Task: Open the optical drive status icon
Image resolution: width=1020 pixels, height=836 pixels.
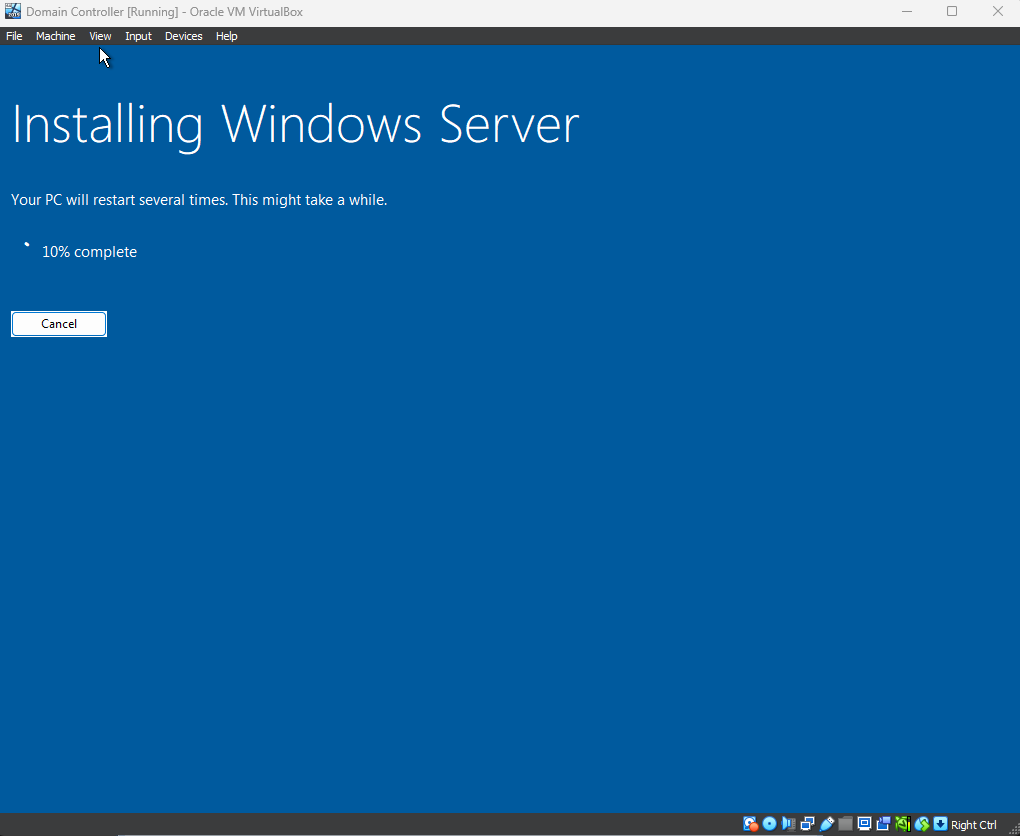Action: coord(770,824)
